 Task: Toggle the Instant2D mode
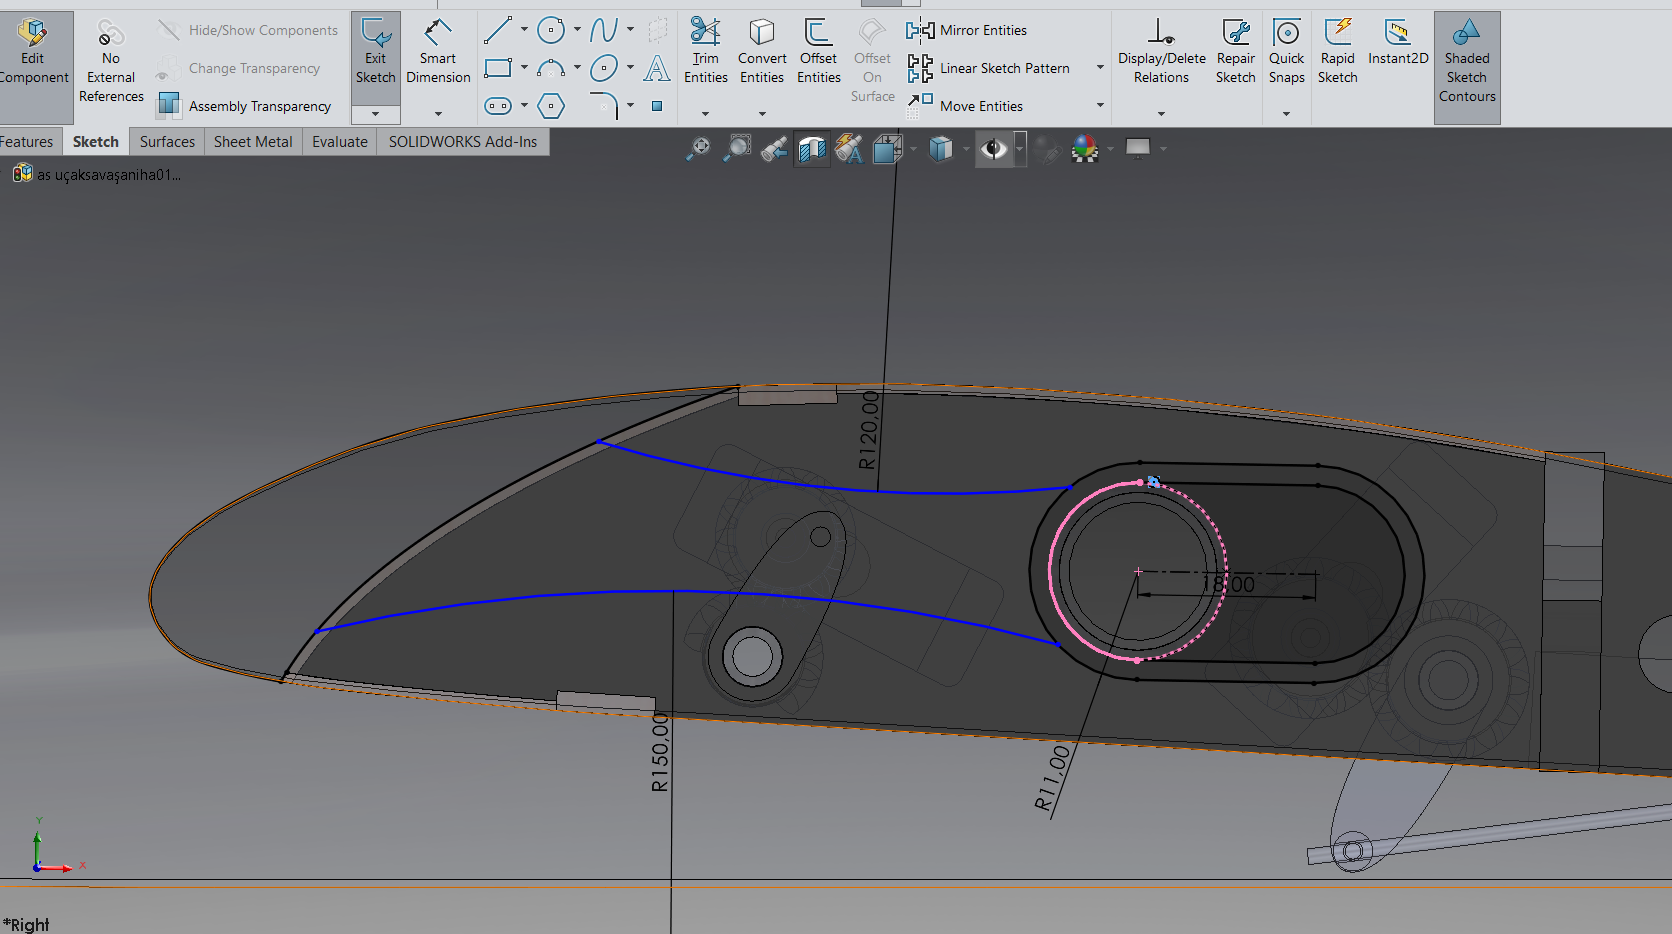click(1397, 40)
